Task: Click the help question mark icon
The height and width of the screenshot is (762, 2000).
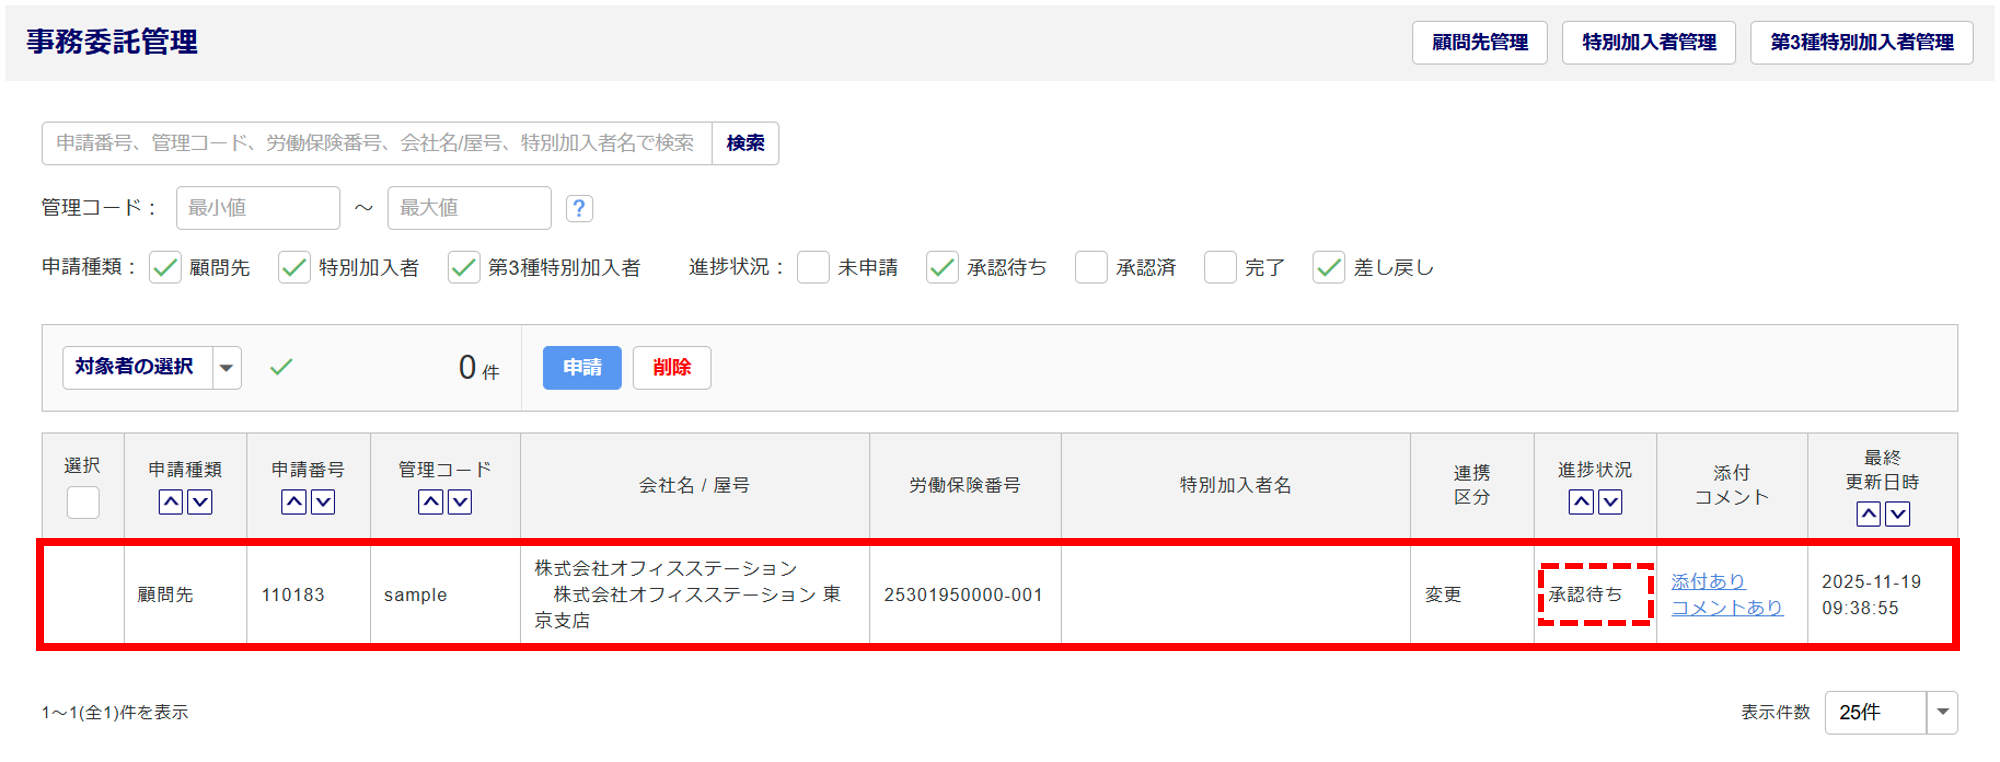Action: point(579,208)
